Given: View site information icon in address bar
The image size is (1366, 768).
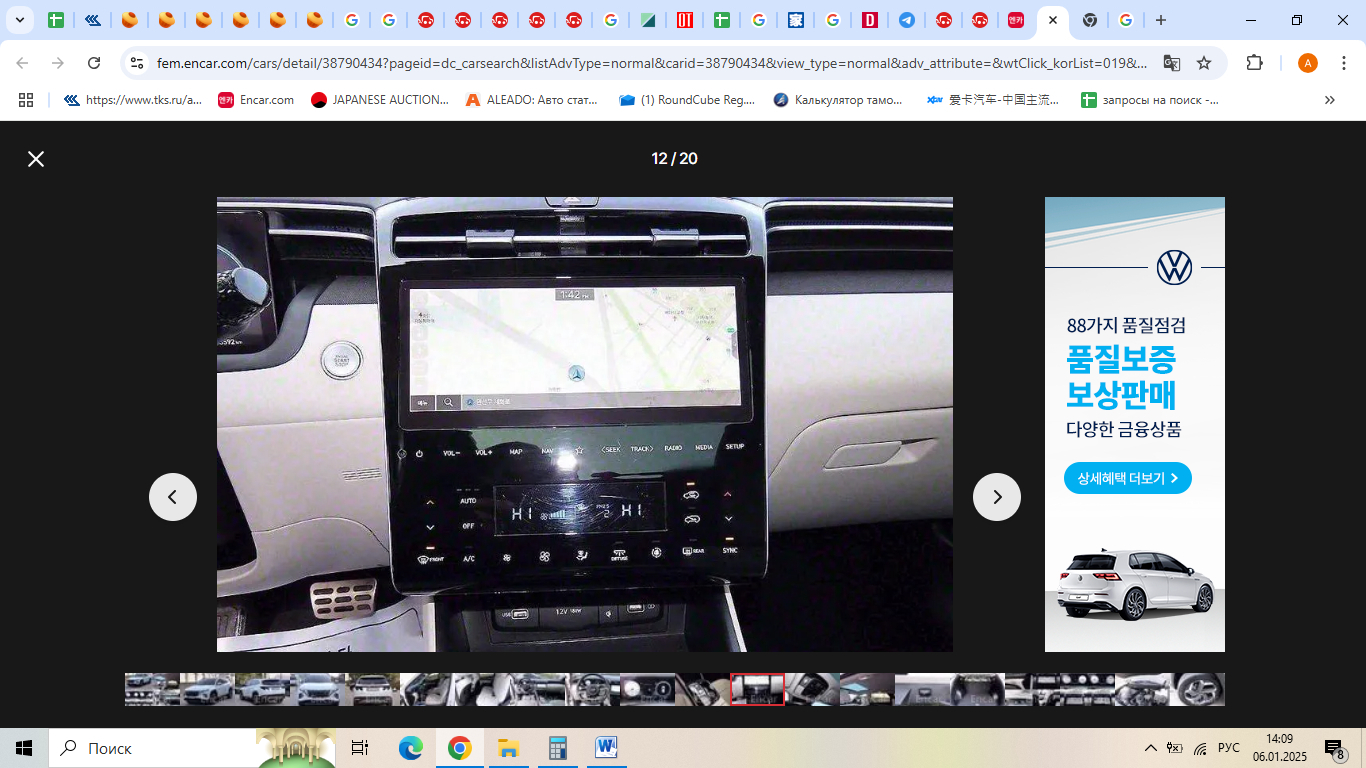Looking at the screenshot, I should [x=137, y=63].
